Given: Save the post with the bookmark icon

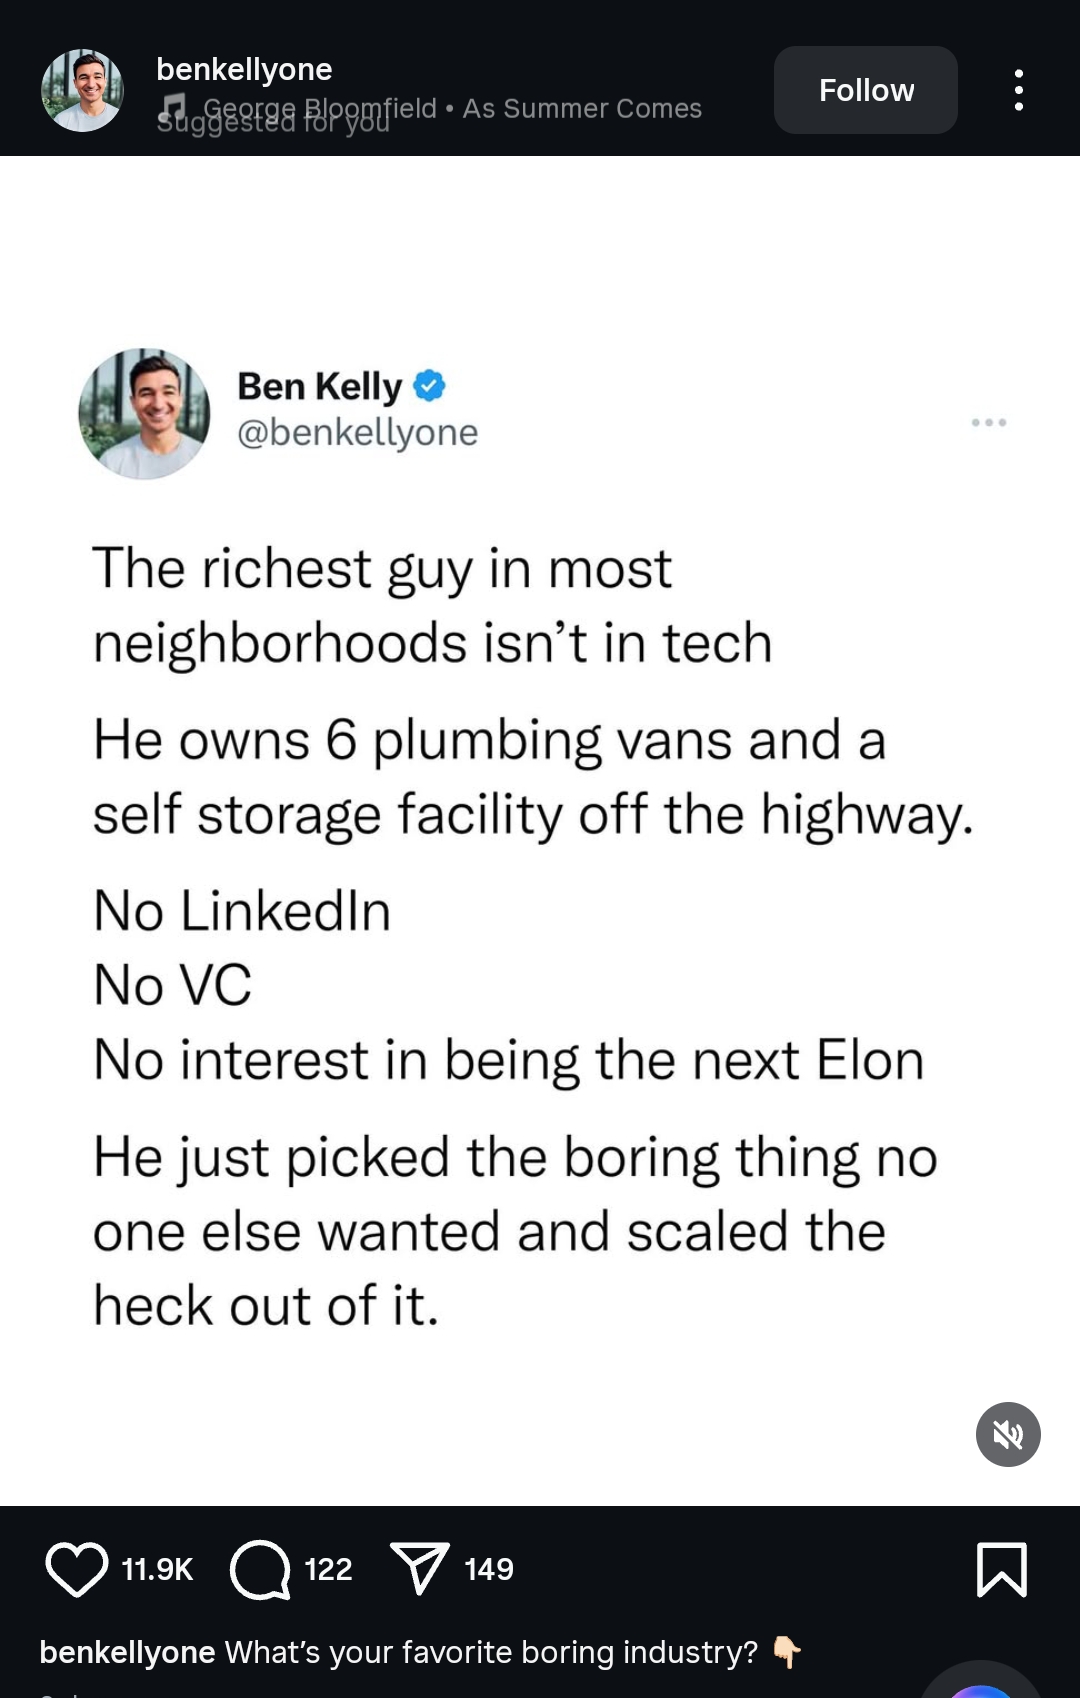Looking at the screenshot, I should (x=1001, y=1569).
